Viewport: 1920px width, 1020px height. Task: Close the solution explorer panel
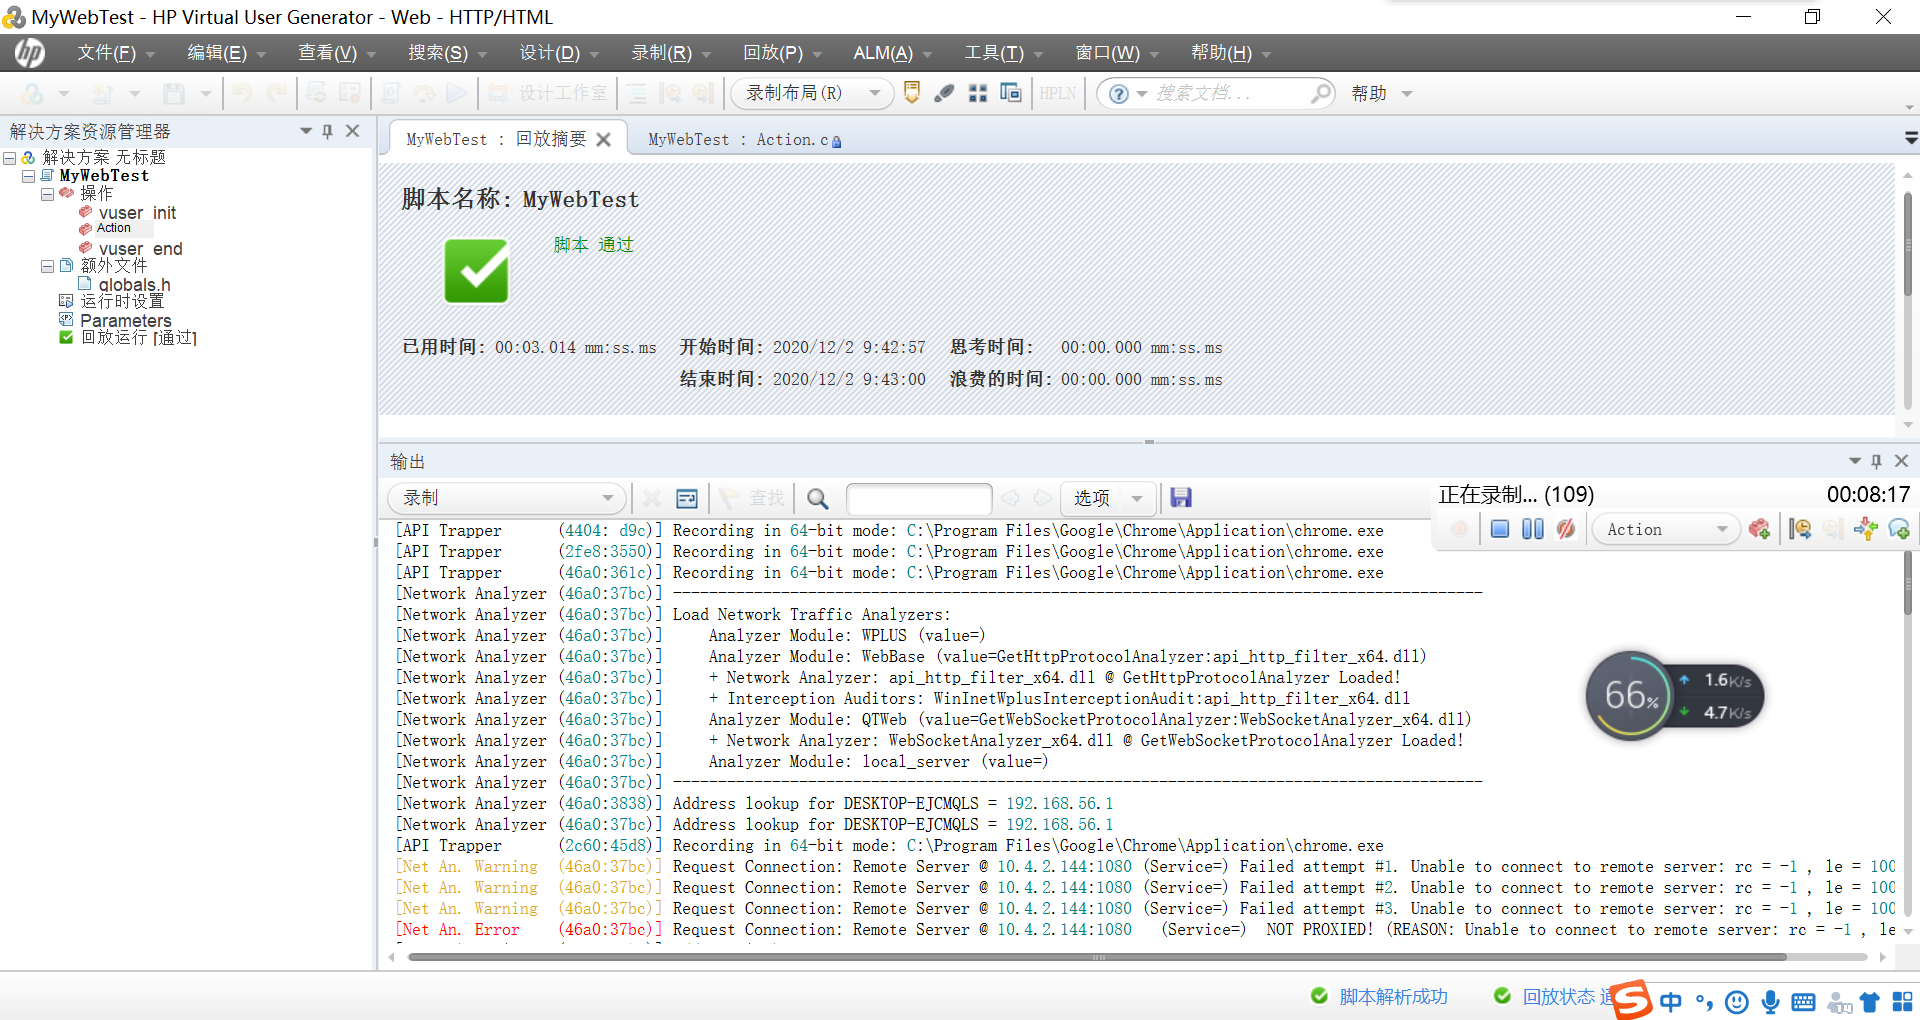coord(352,131)
